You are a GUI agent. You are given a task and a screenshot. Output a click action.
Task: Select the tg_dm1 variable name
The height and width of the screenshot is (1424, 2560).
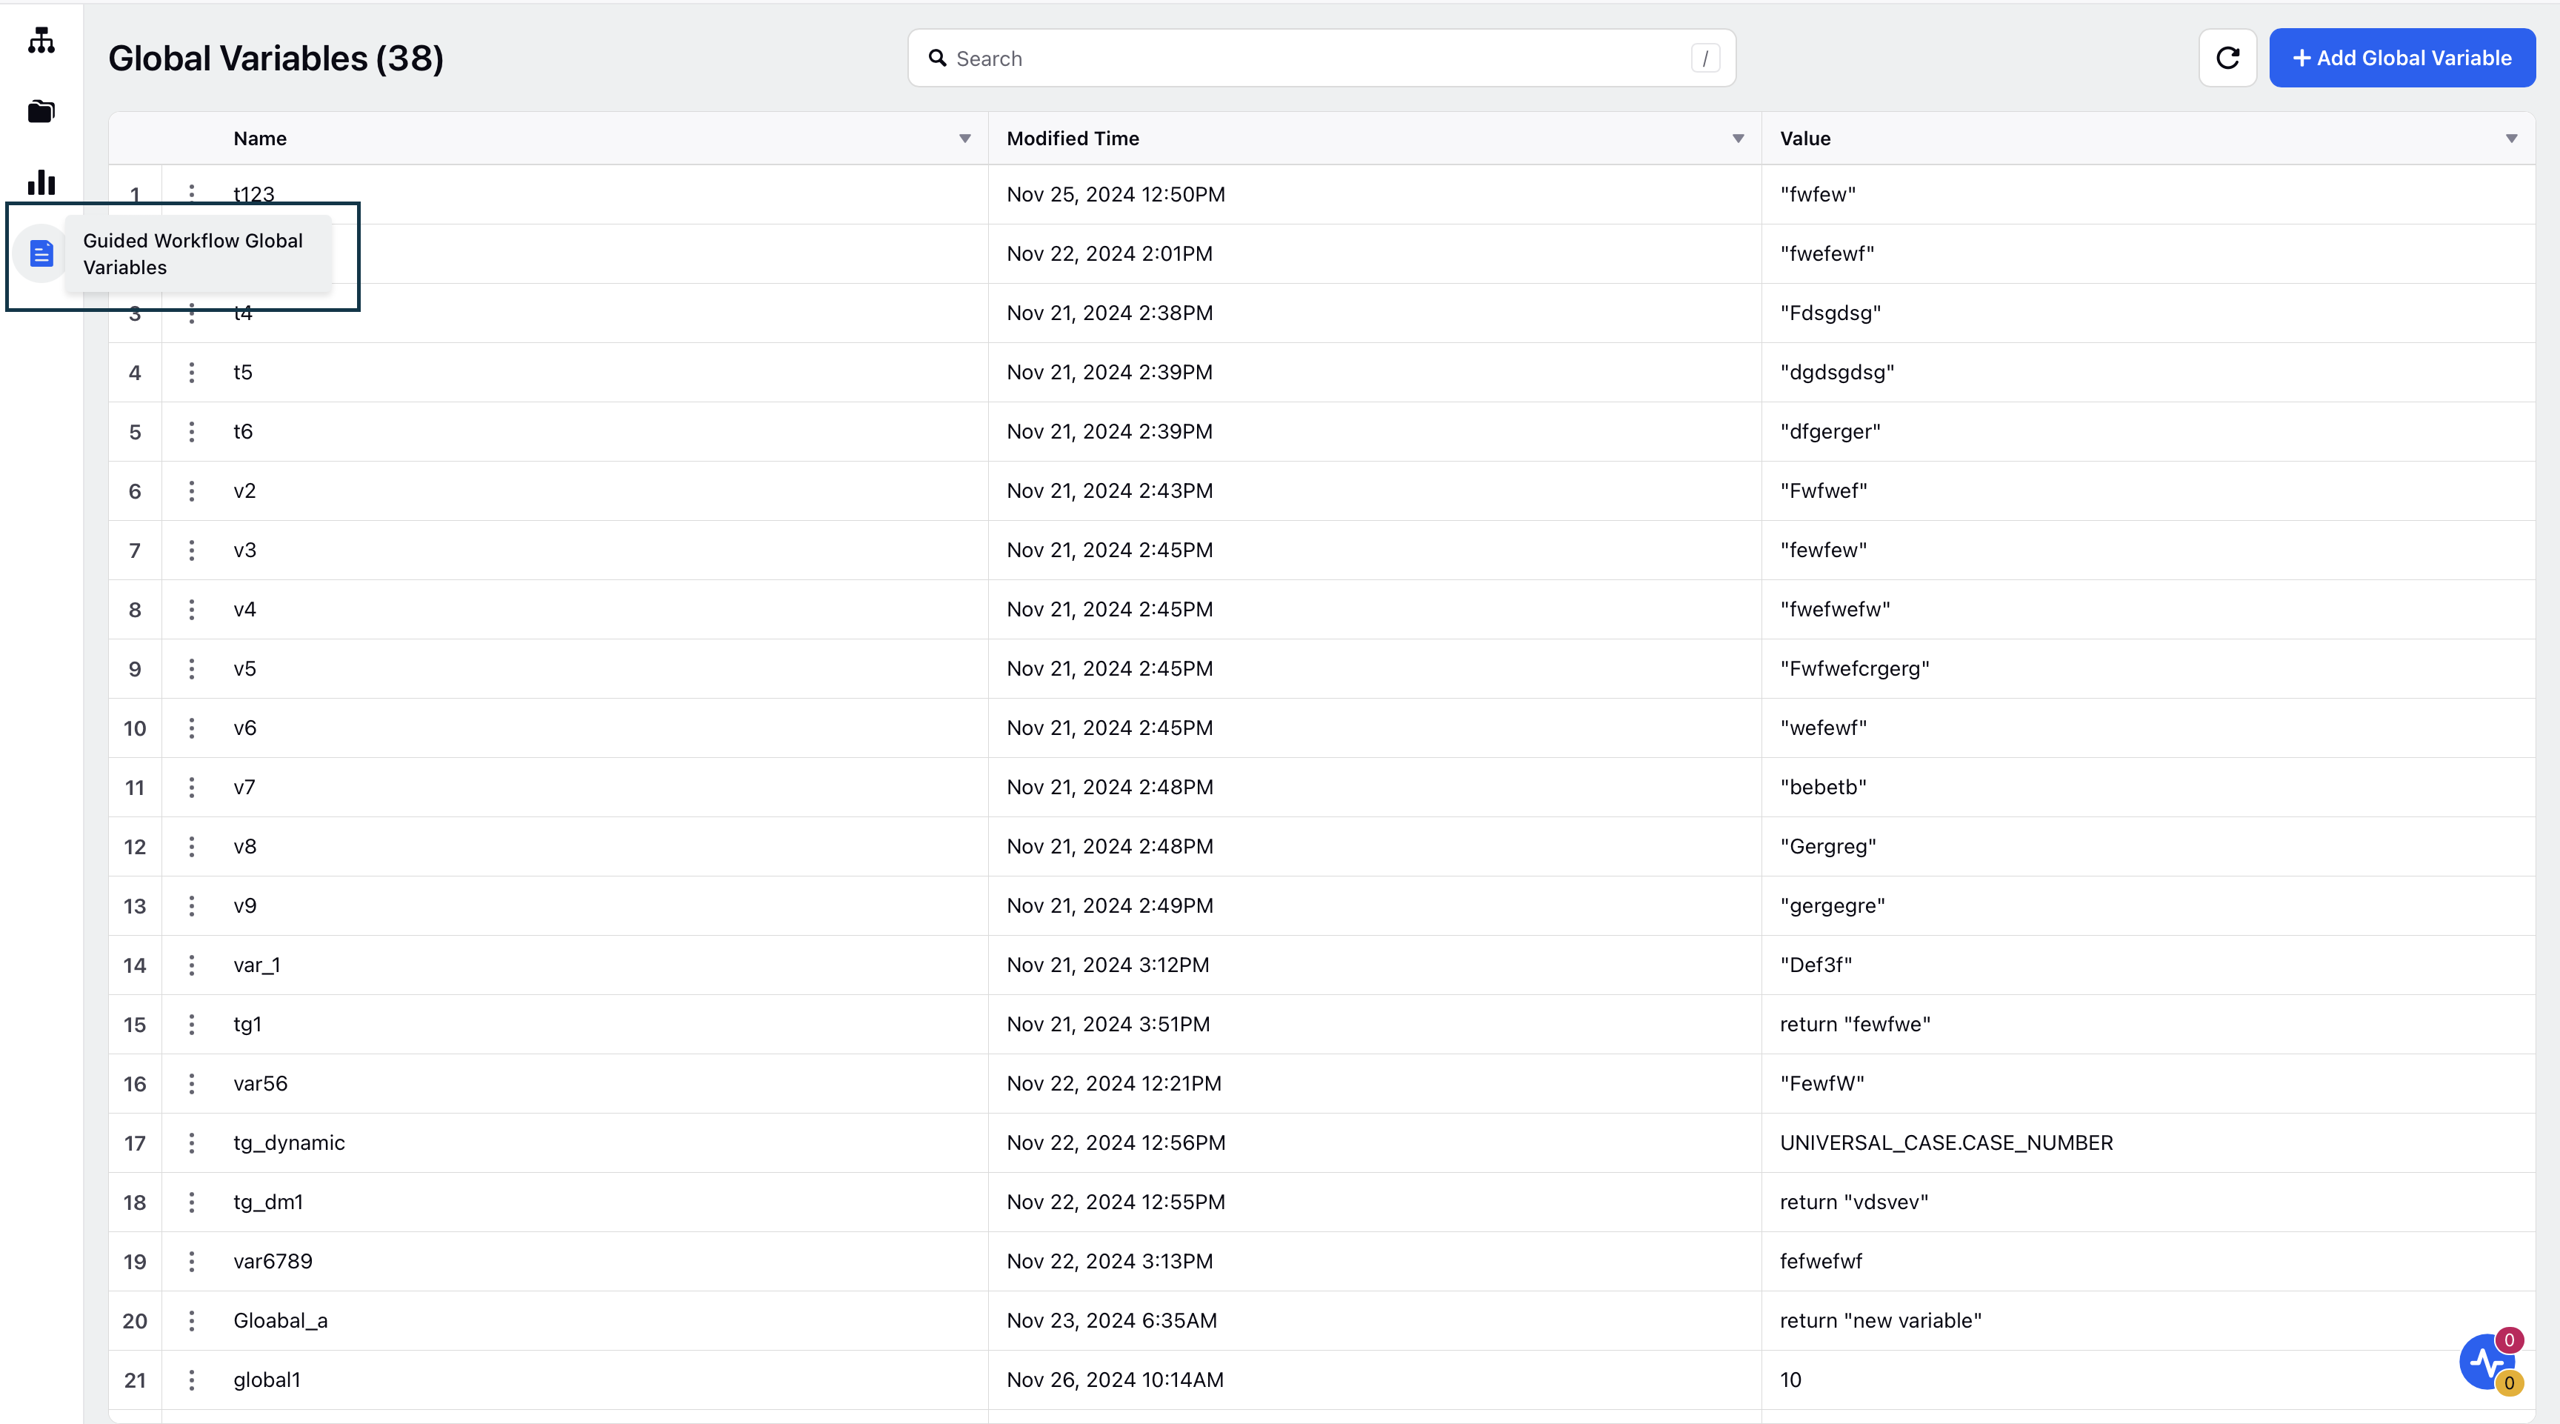(x=268, y=1202)
